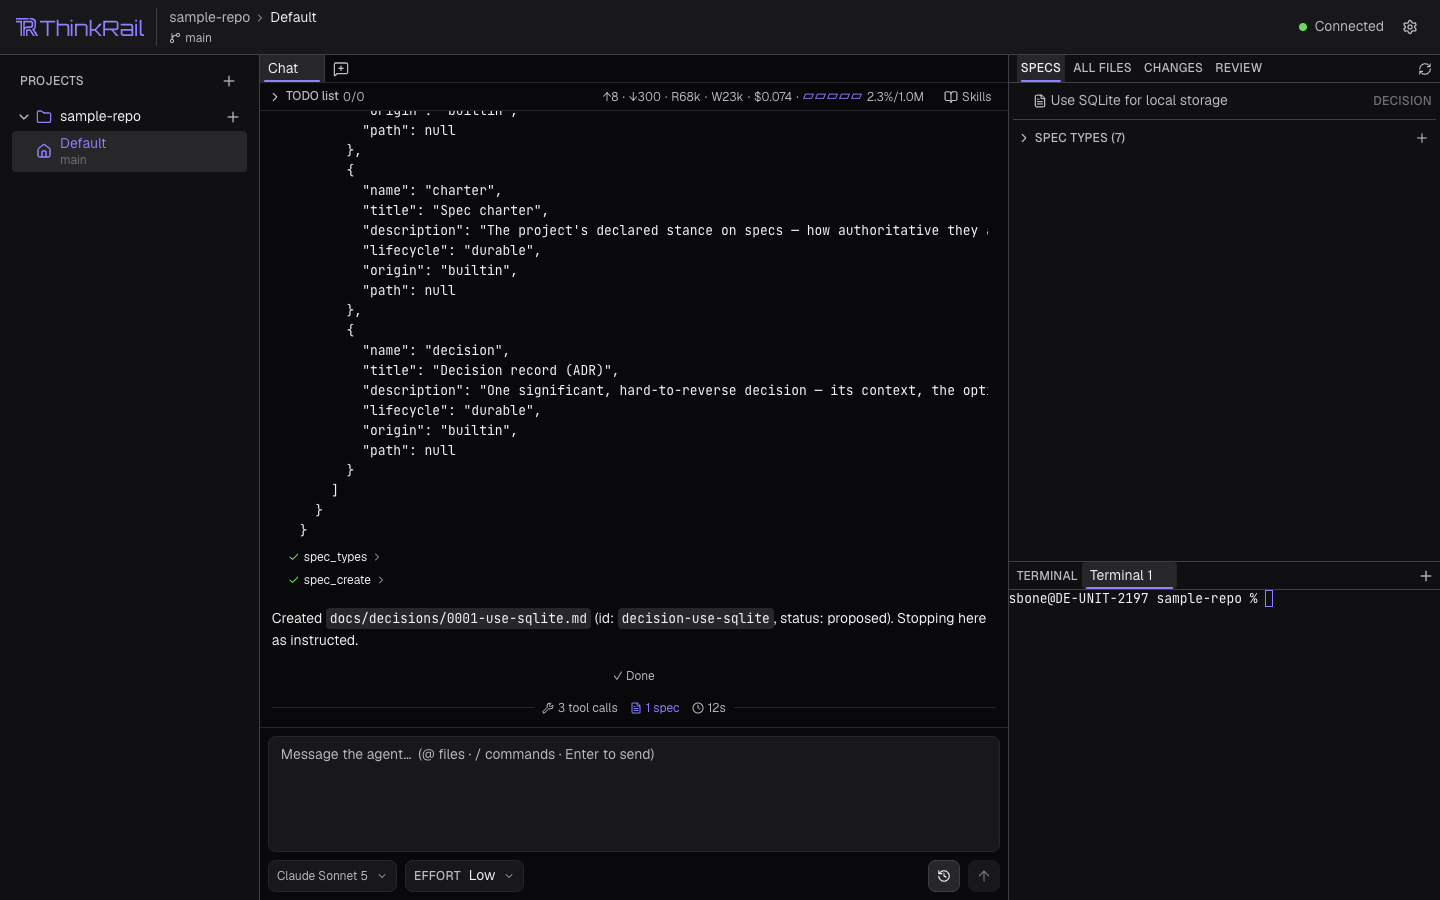1440x900 pixels.
Task: Click the PROJECTS heading
Action: [x=52, y=81]
